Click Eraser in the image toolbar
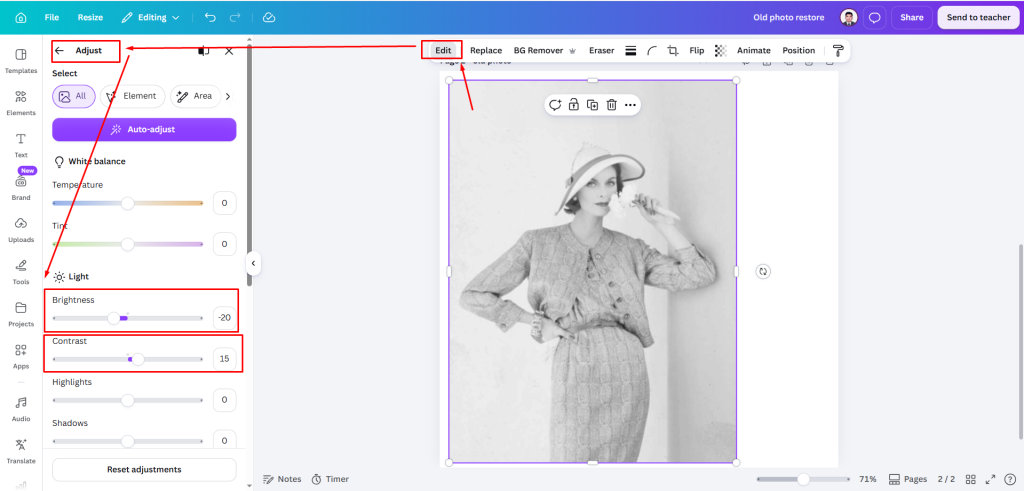 (601, 50)
